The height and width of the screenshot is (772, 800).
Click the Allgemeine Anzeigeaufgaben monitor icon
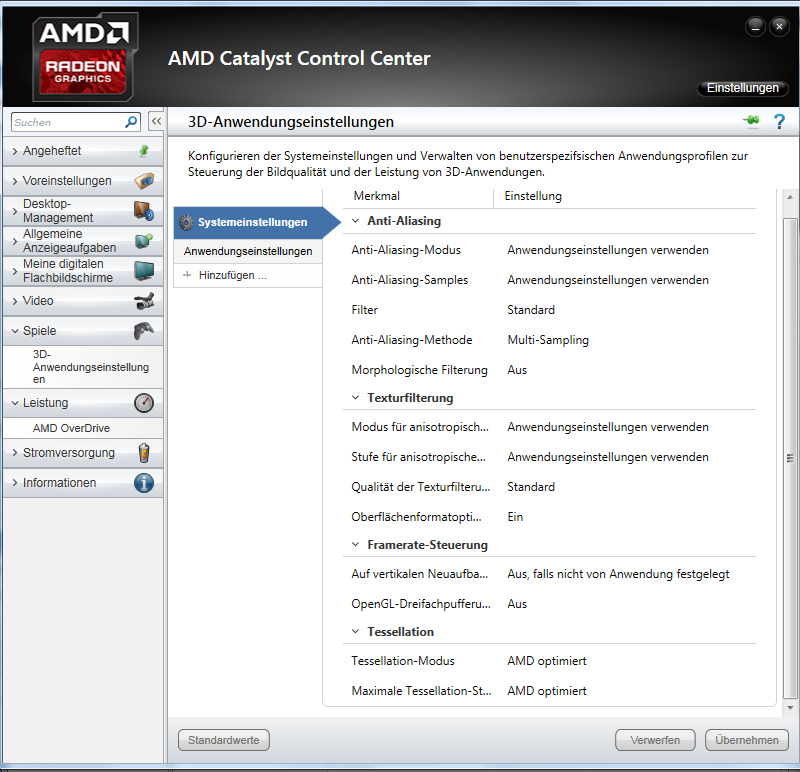point(144,240)
